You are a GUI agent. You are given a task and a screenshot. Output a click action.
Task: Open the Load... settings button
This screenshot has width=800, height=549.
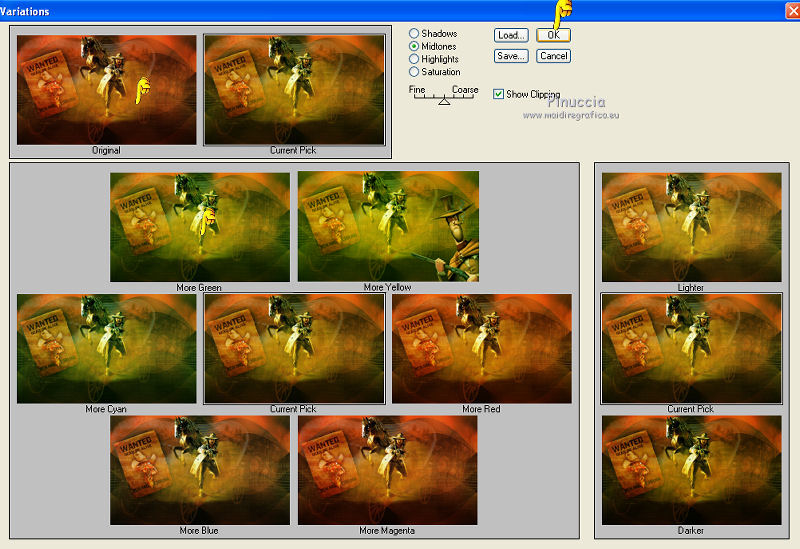[x=511, y=35]
